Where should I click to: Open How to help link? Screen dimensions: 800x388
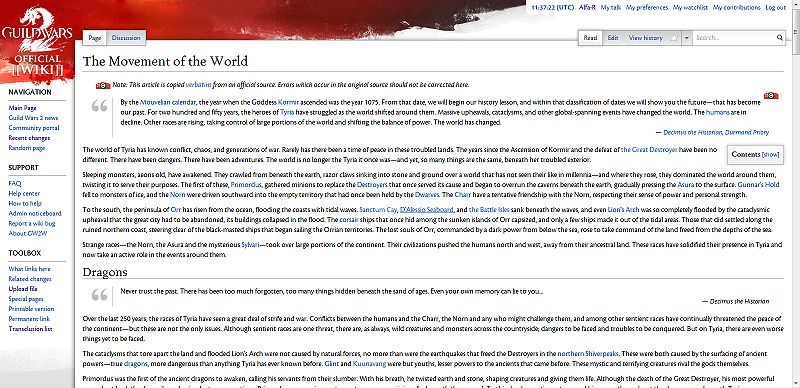tap(25, 203)
